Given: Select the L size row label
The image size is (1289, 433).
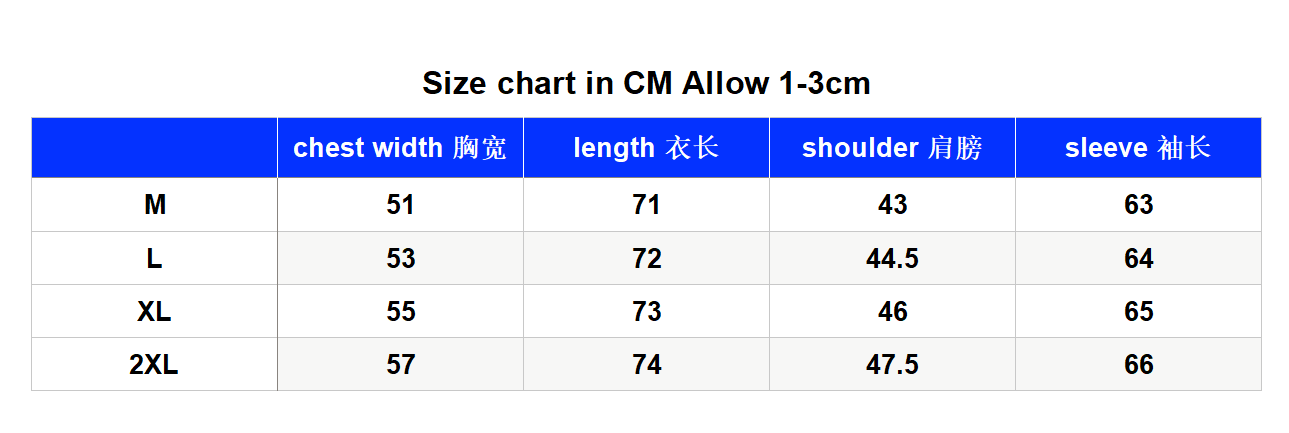Looking at the screenshot, I should pos(154,258).
